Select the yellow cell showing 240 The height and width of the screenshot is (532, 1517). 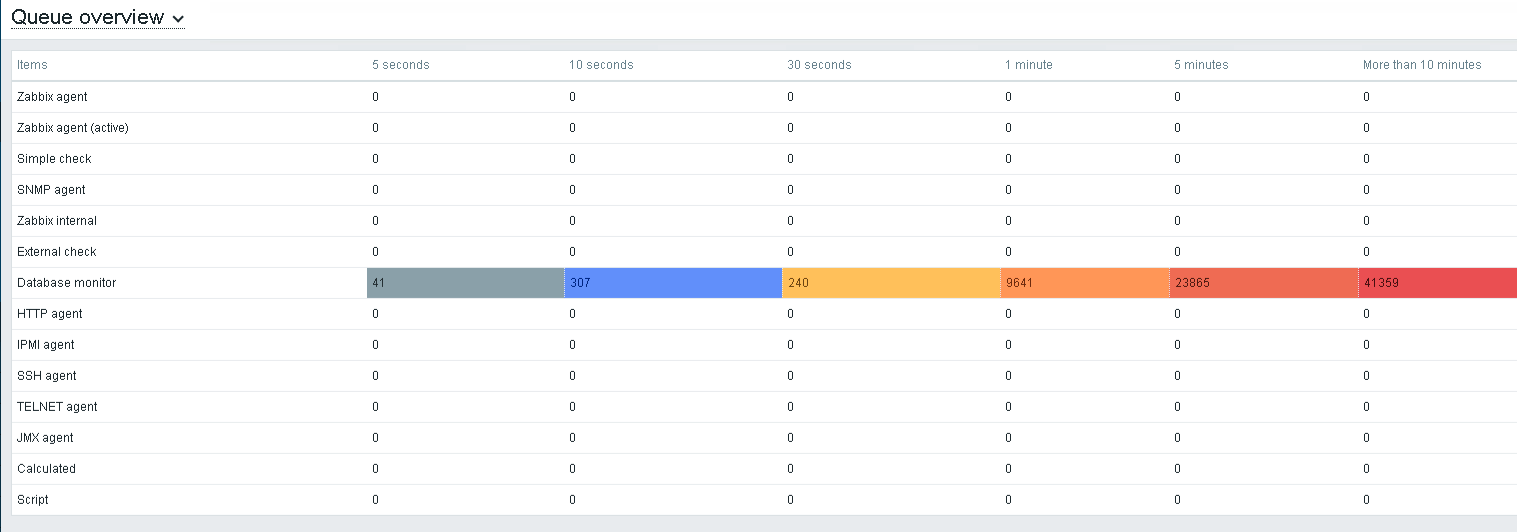(890, 283)
